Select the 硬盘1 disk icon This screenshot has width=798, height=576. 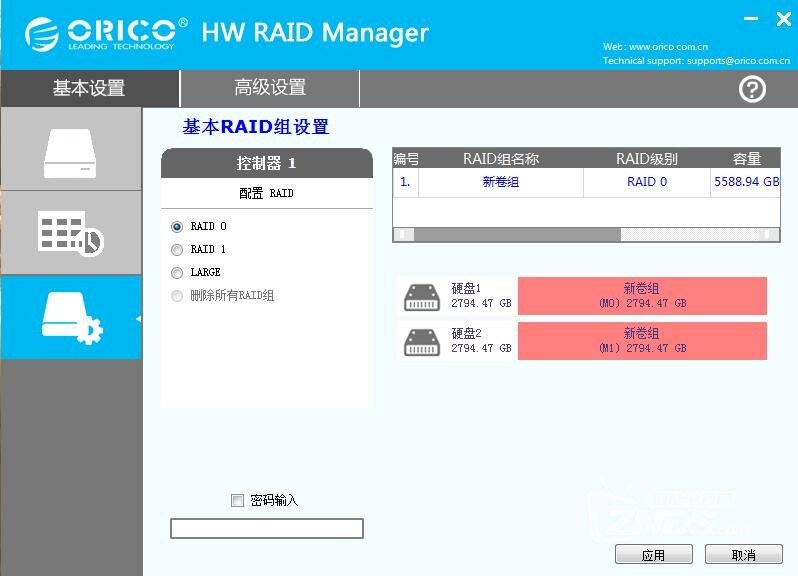pyautogui.click(x=421, y=297)
